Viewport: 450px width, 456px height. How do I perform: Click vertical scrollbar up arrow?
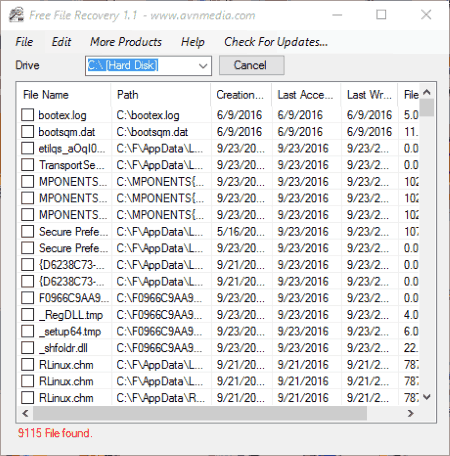427,92
